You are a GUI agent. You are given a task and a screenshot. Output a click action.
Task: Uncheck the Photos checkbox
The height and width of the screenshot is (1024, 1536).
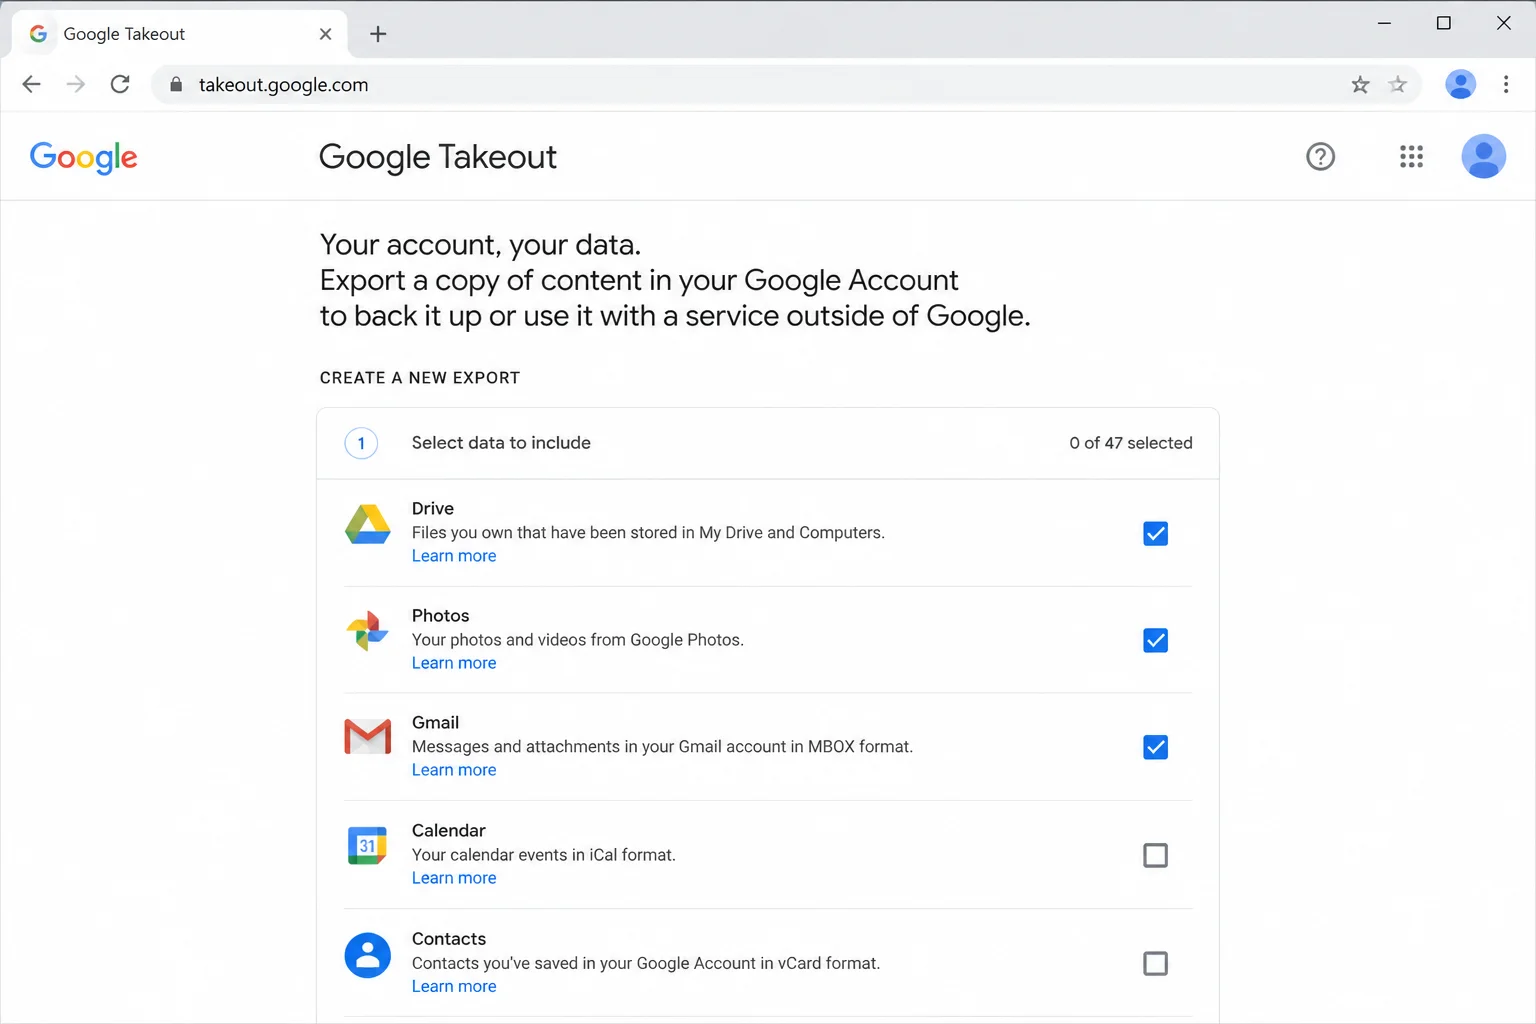pyautogui.click(x=1155, y=640)
